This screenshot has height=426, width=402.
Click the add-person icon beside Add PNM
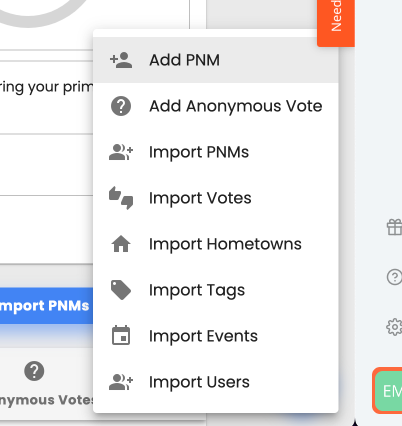(x=121, y=60)
